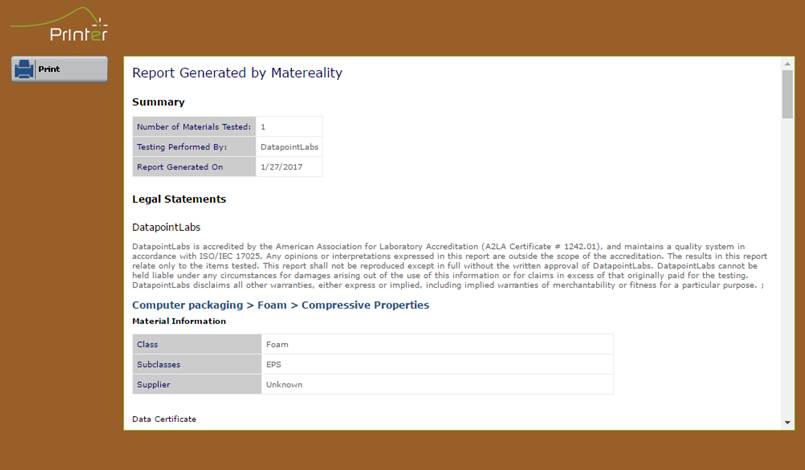Click the DatapointLabs value in Summary table
Viewport: 805px width, 470px height.
[x=289, y=147]
